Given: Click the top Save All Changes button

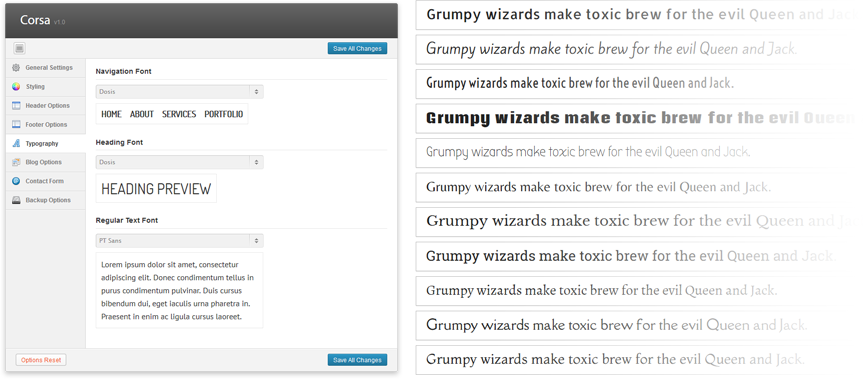Looking at the screenshot, I should pyautogui.click(x=357, y=48).
